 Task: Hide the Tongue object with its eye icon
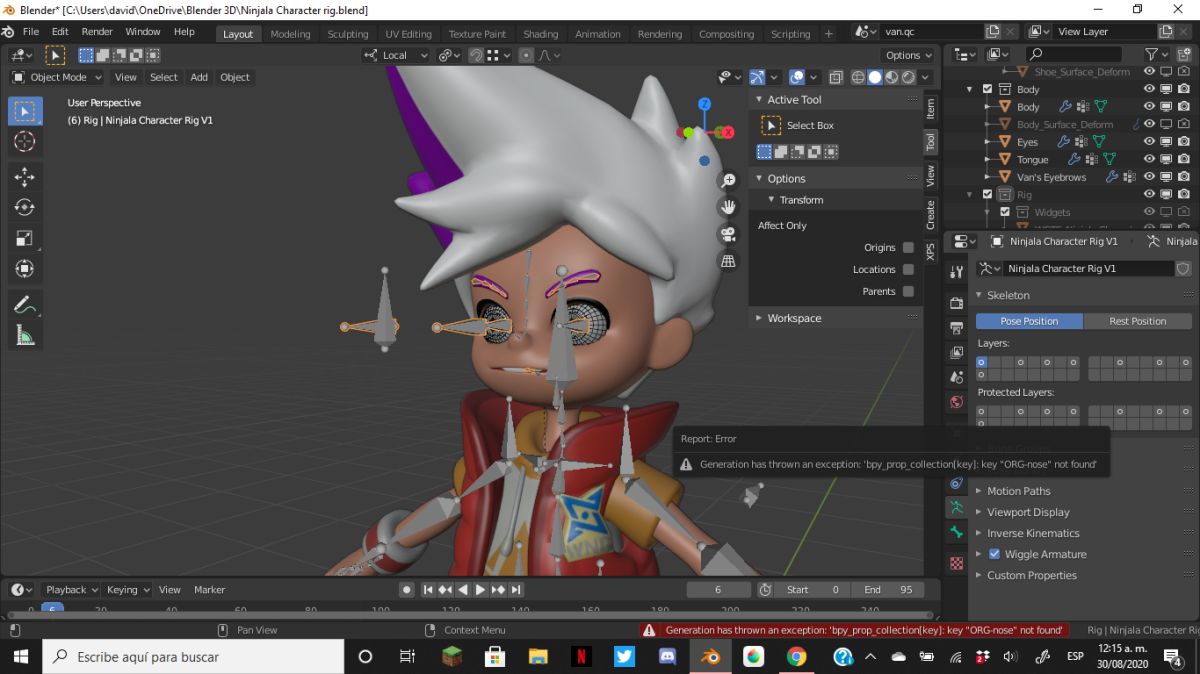(1150, 159)
